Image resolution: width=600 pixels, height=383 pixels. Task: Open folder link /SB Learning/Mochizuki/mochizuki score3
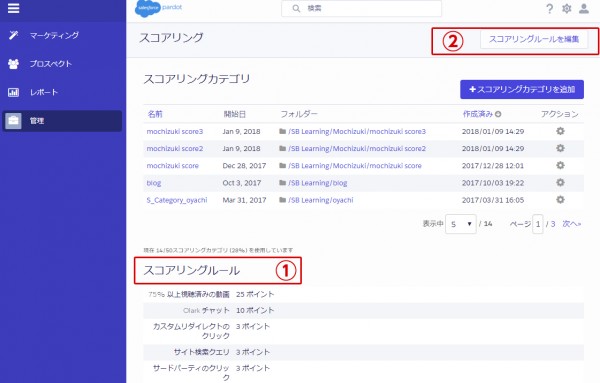pos(357,132)
